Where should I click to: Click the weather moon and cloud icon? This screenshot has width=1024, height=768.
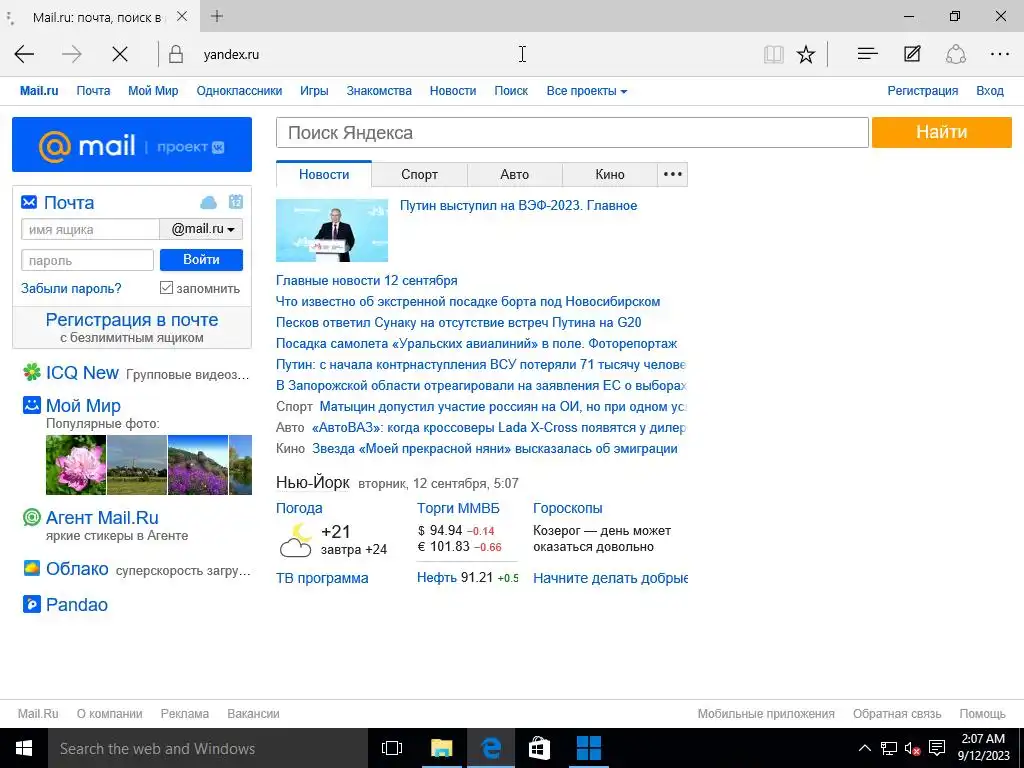coord(296,539)
